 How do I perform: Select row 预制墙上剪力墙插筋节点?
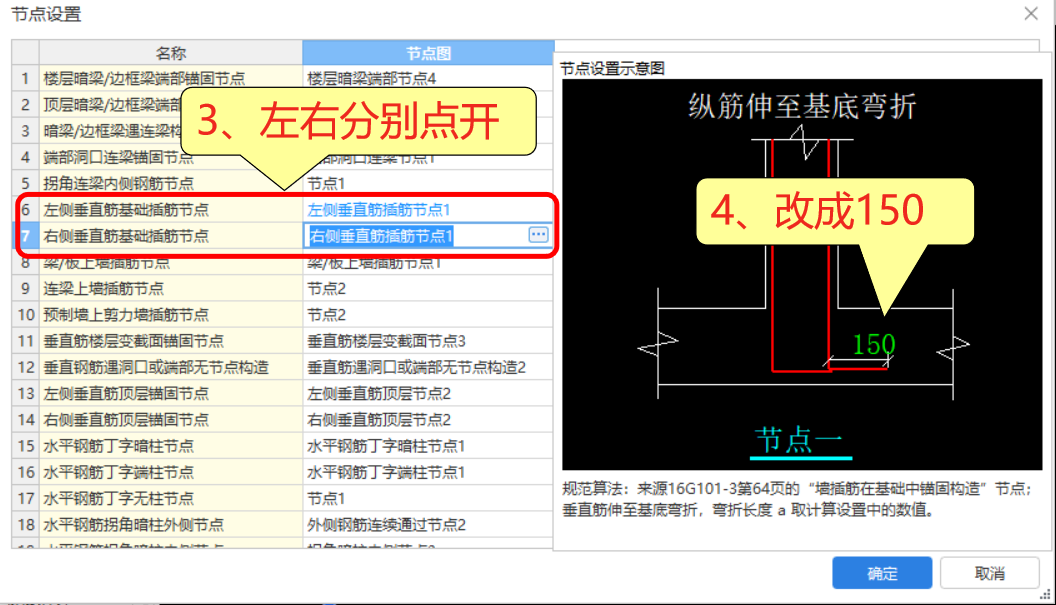coord(171,315)
